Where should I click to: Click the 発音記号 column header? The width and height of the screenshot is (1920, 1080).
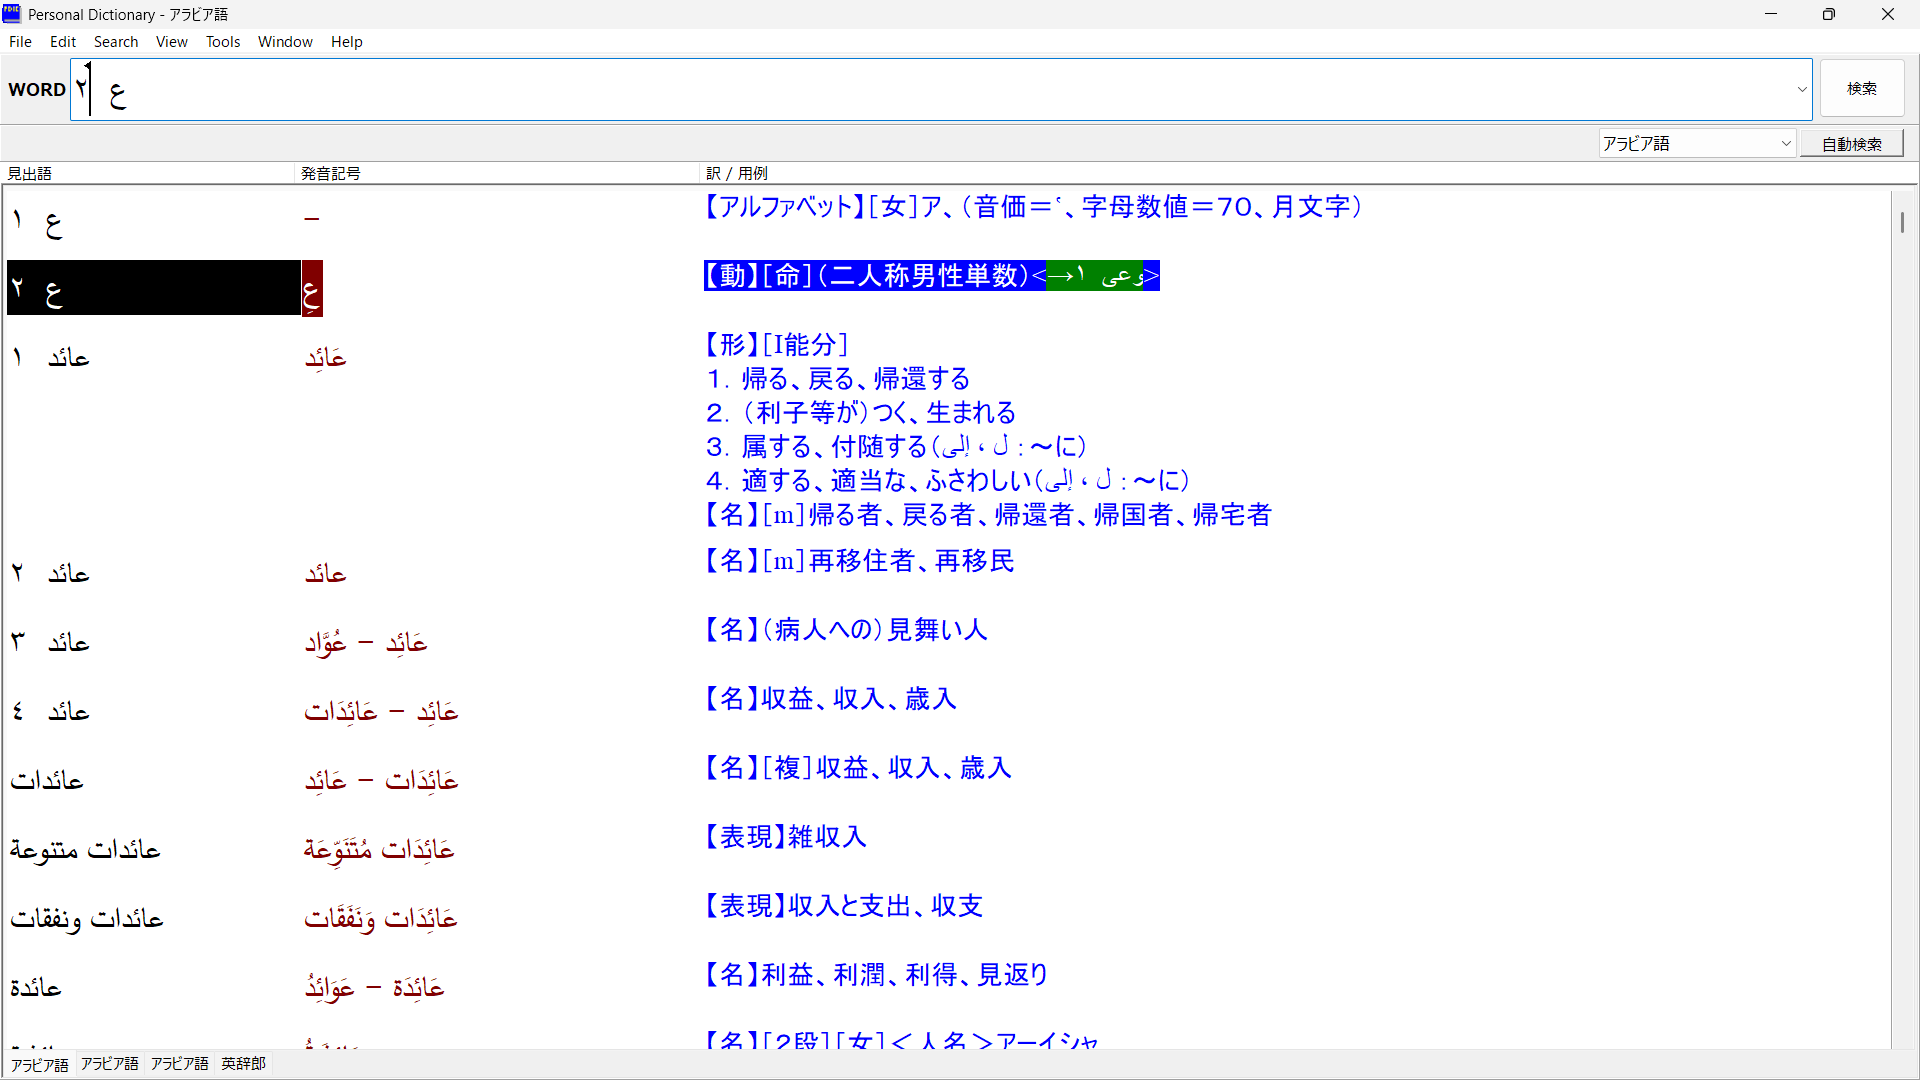pos(331,173)
